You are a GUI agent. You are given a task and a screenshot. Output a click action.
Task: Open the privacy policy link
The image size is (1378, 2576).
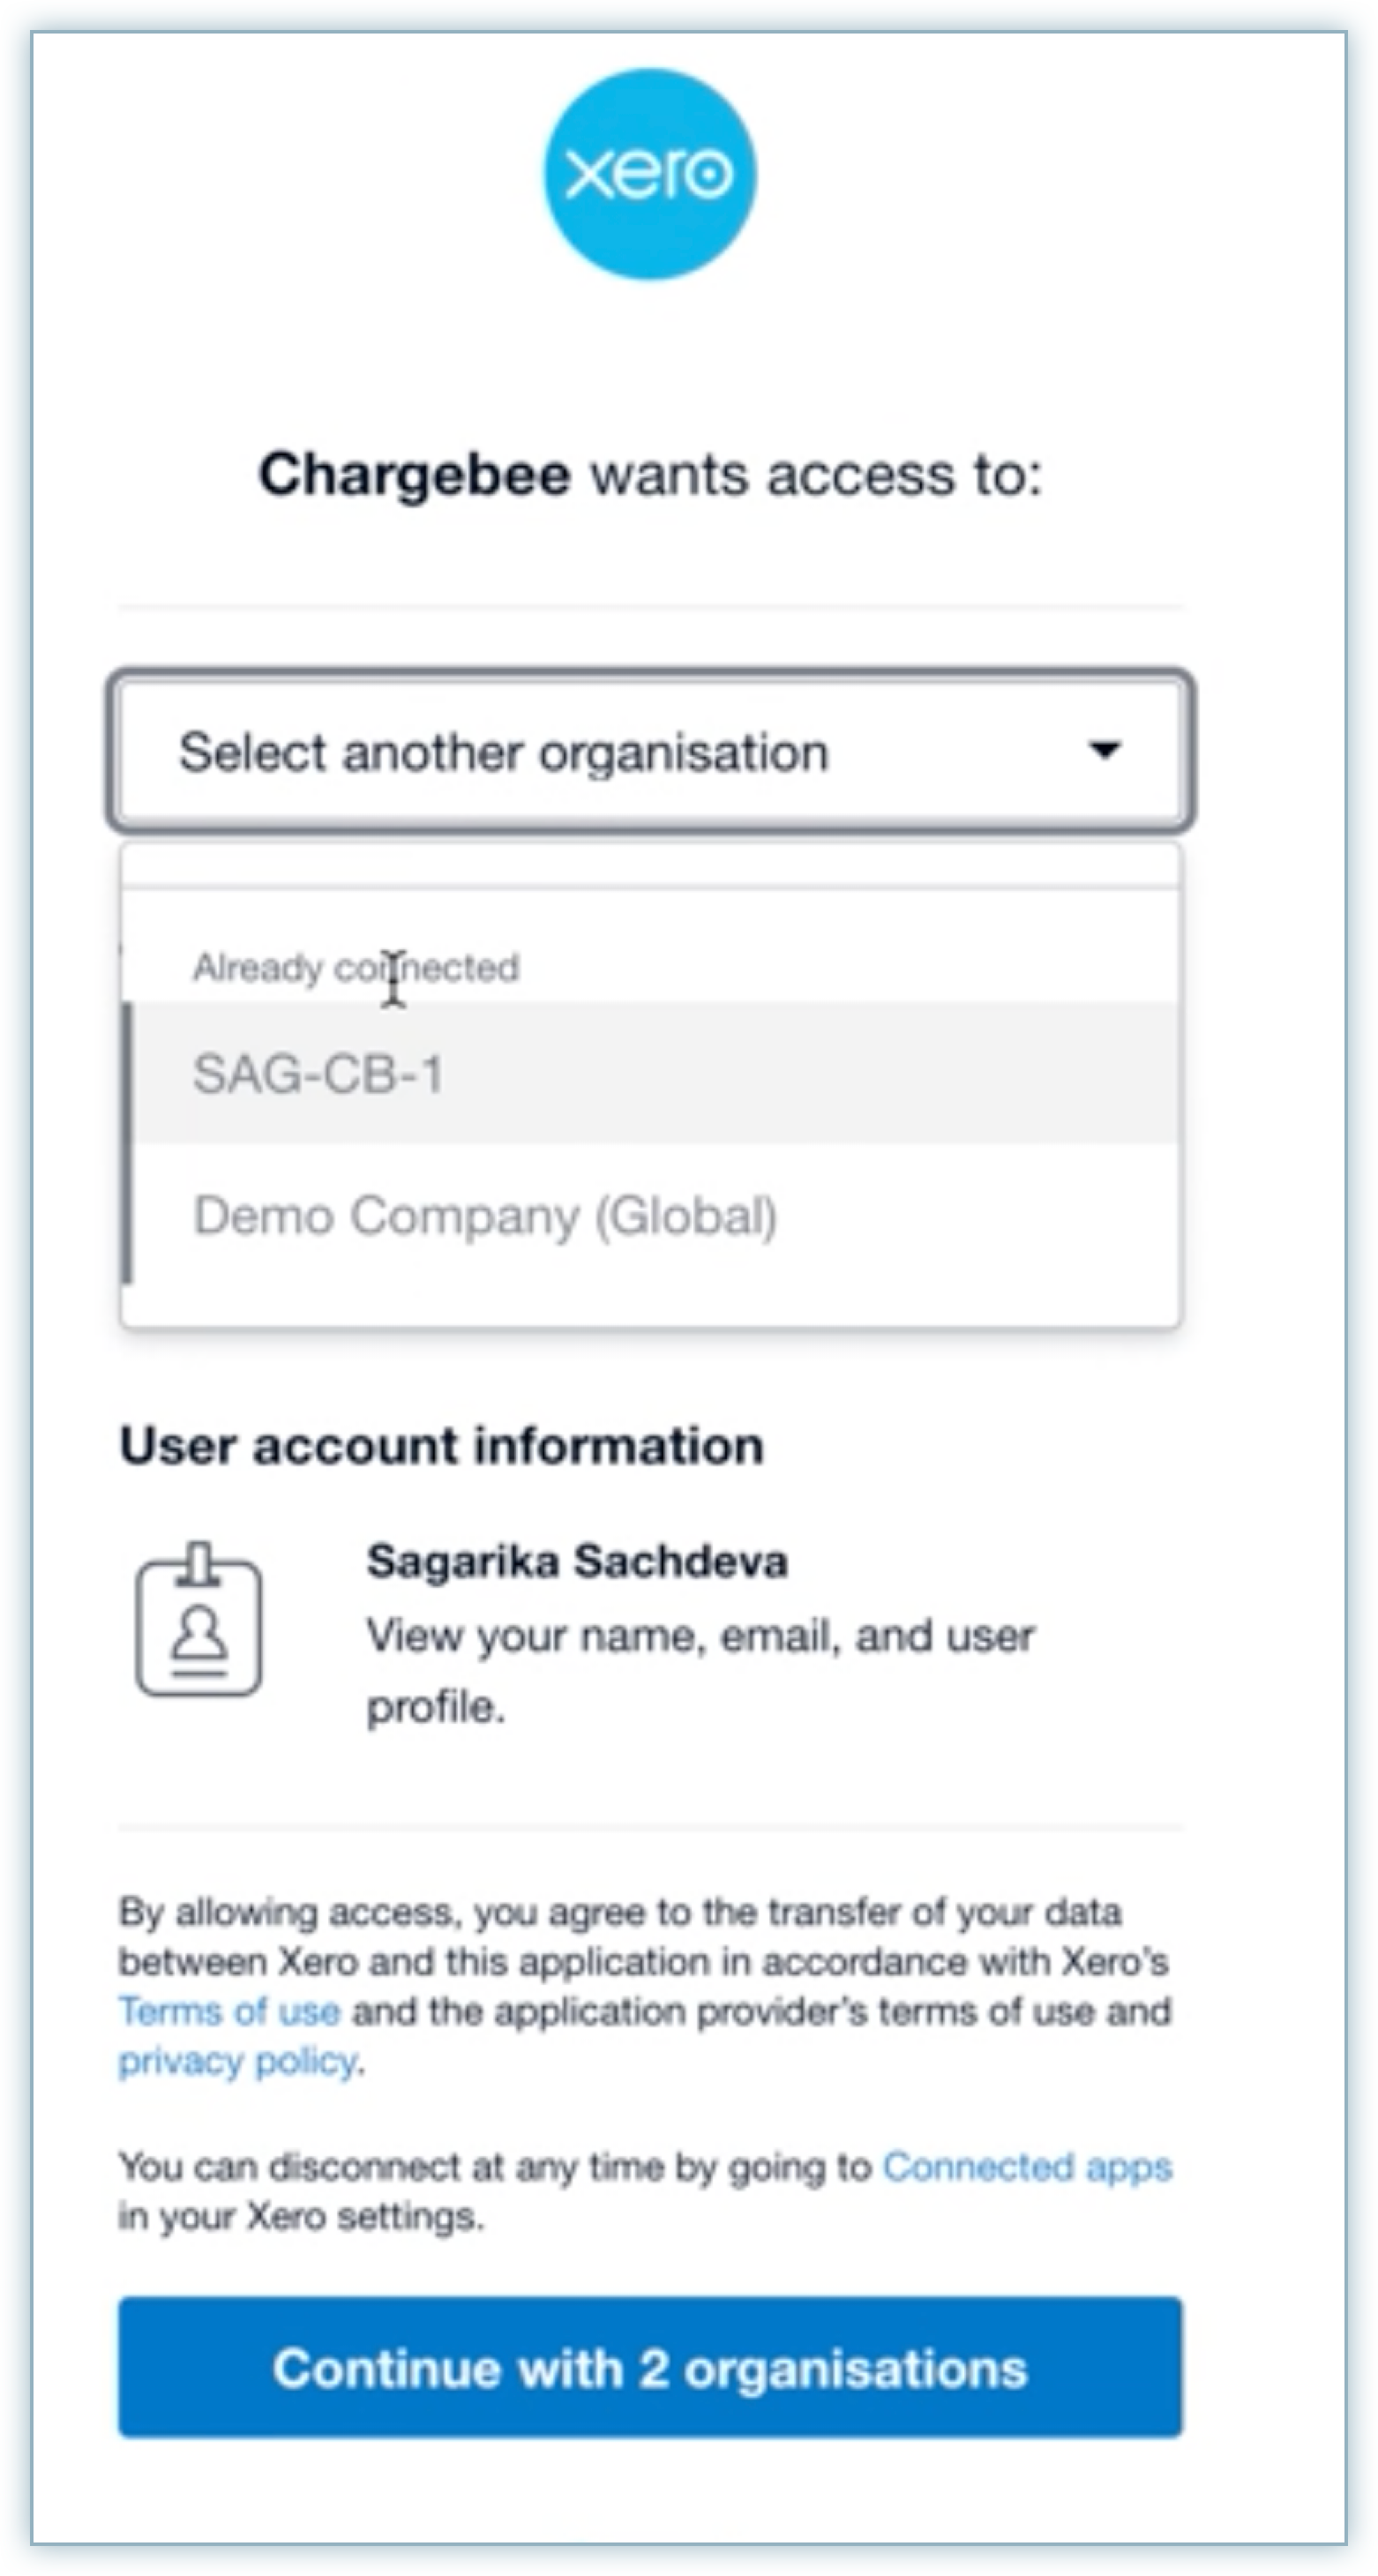click(237, 2060)
